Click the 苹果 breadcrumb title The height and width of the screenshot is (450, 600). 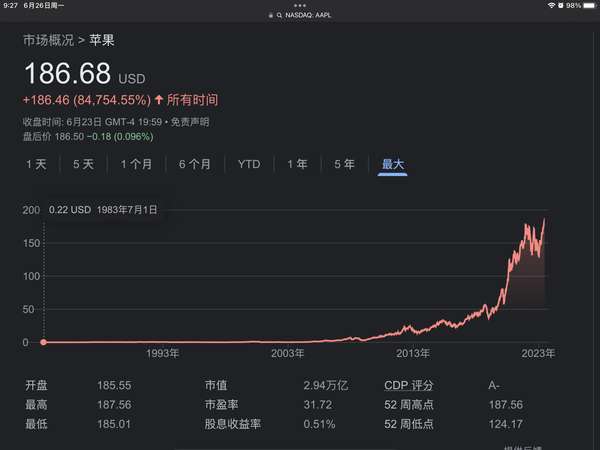click(x=102, y=40)
